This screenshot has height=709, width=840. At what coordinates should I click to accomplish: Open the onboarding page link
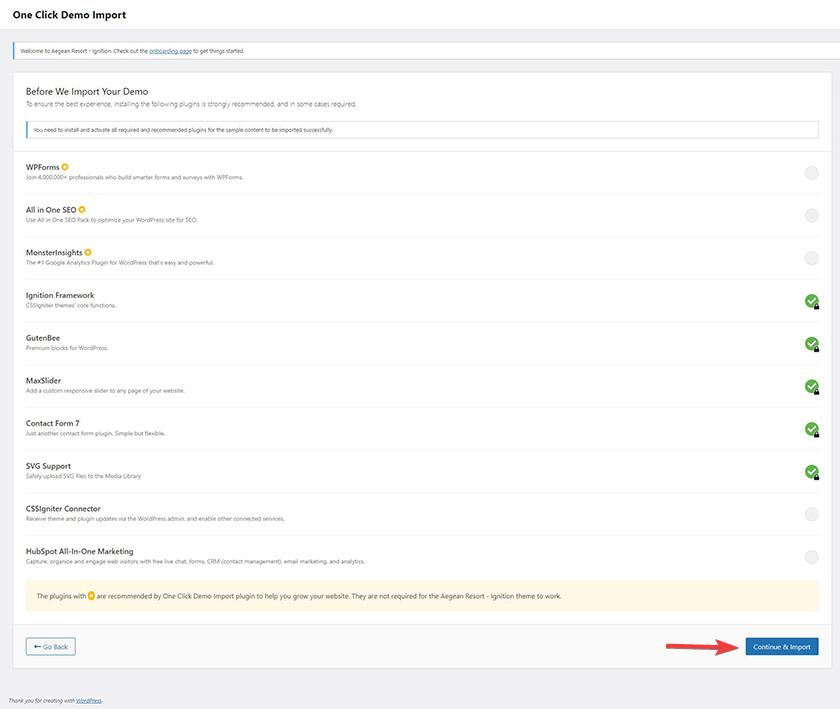click(170, 51)
